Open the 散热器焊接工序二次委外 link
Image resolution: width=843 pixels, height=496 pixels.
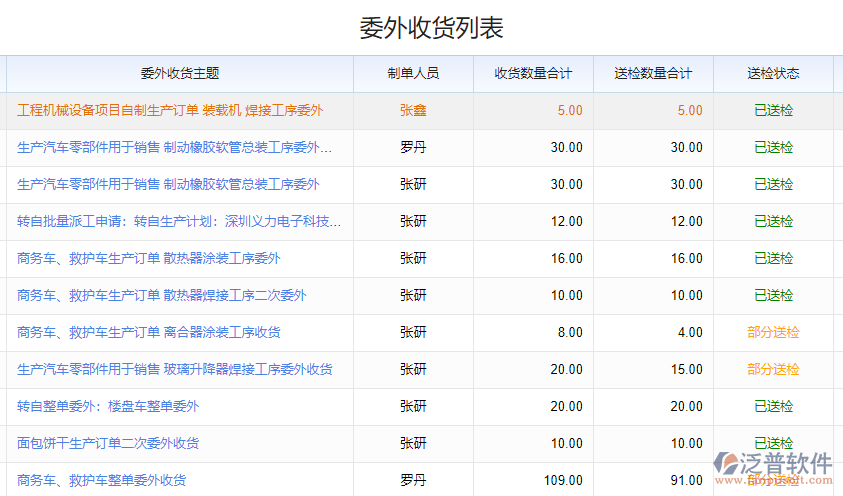(x=162, y=295)
